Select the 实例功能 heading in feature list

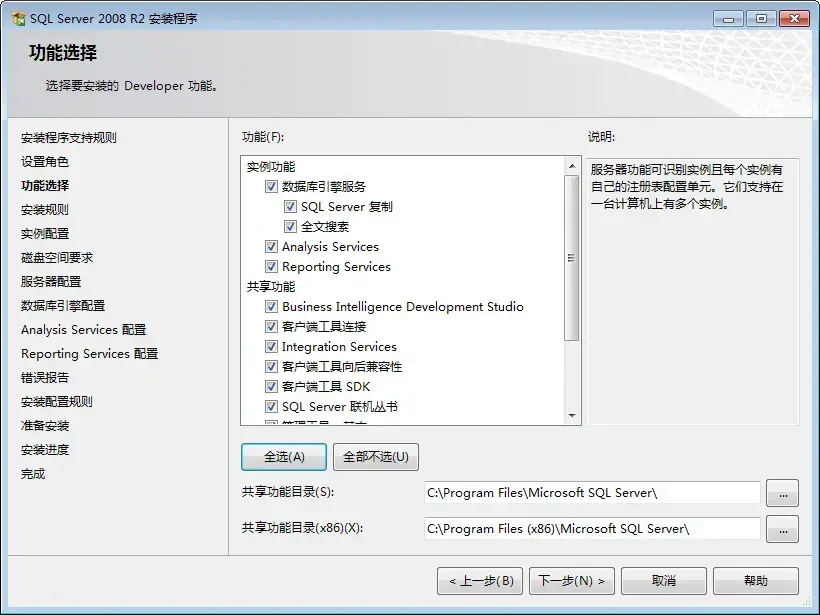271,167
